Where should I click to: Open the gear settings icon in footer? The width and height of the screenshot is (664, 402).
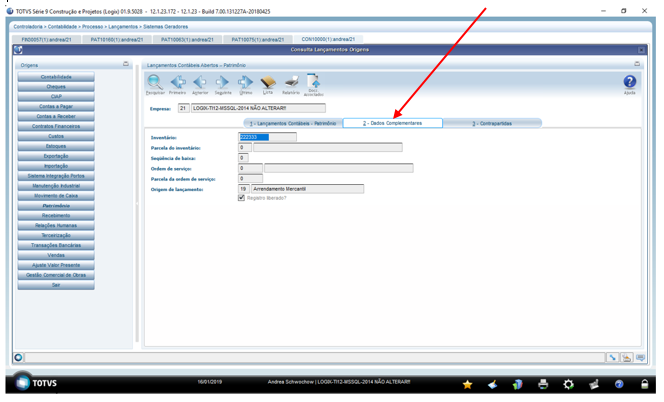point(568,384)
